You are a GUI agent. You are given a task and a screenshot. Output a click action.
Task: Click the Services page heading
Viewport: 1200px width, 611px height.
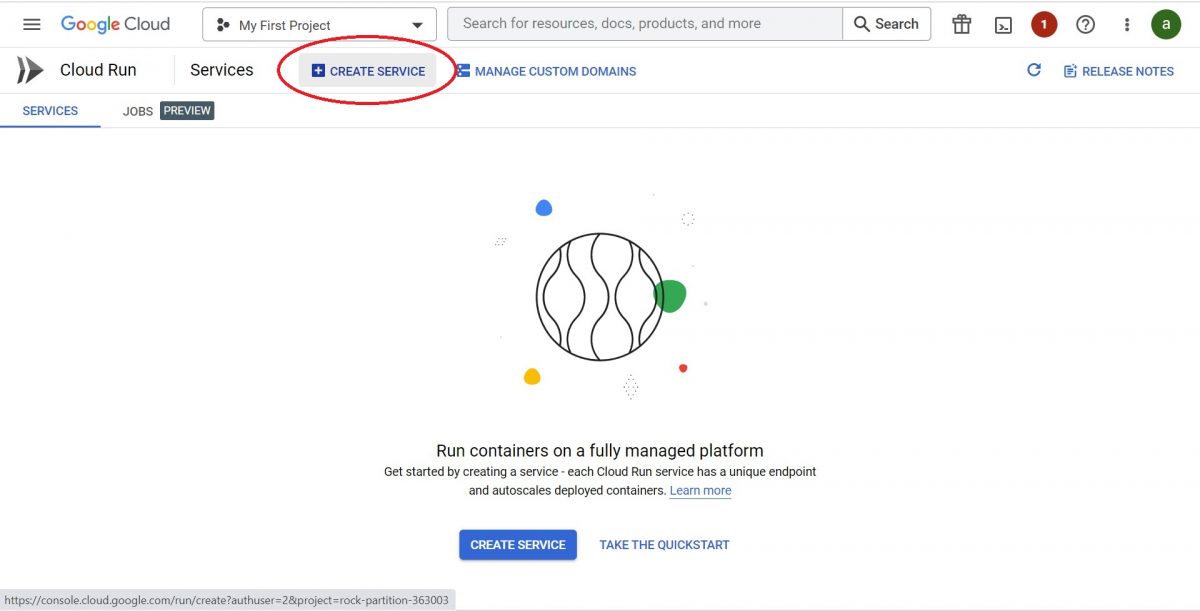click(222, 70)
